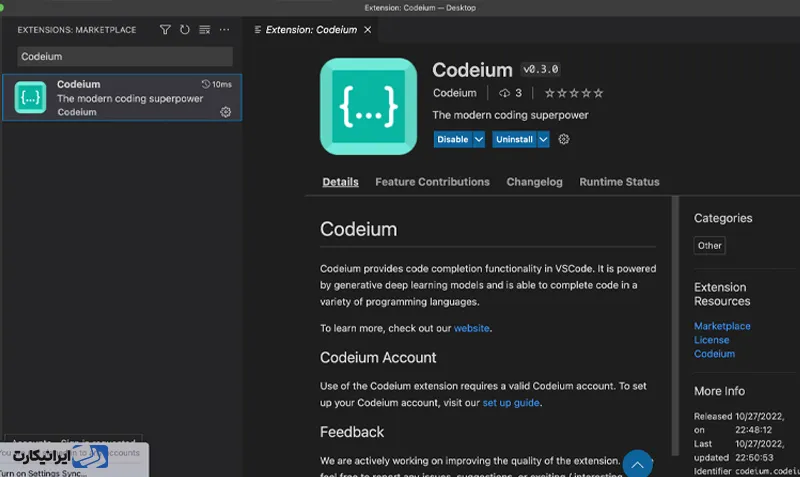Viewport: 800px width, 477px height.
Task: Open the set up guide link
Action: point(511,403)
